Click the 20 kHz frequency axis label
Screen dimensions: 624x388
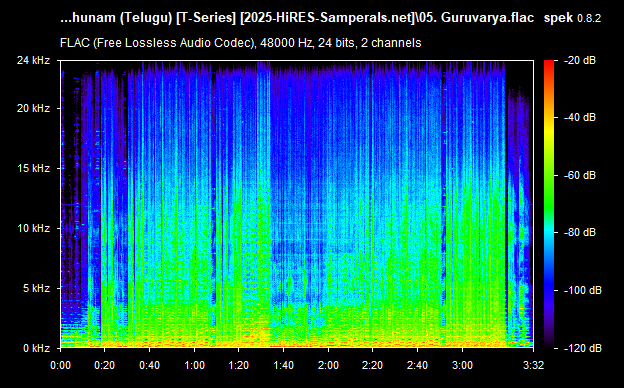point(33,108)
